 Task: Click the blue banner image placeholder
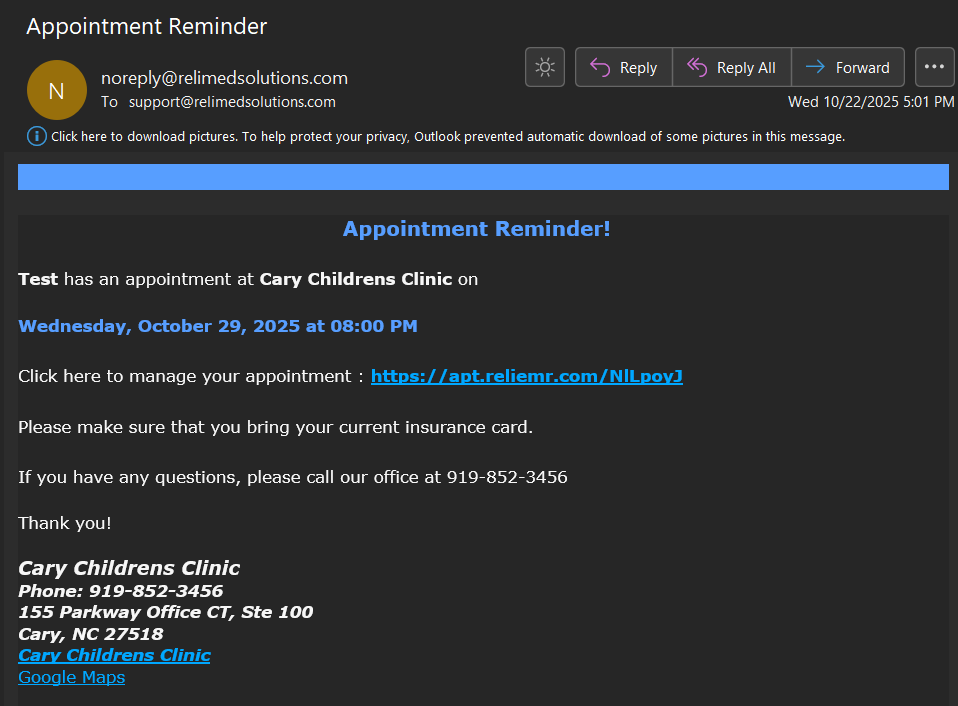tap(483, 177)
